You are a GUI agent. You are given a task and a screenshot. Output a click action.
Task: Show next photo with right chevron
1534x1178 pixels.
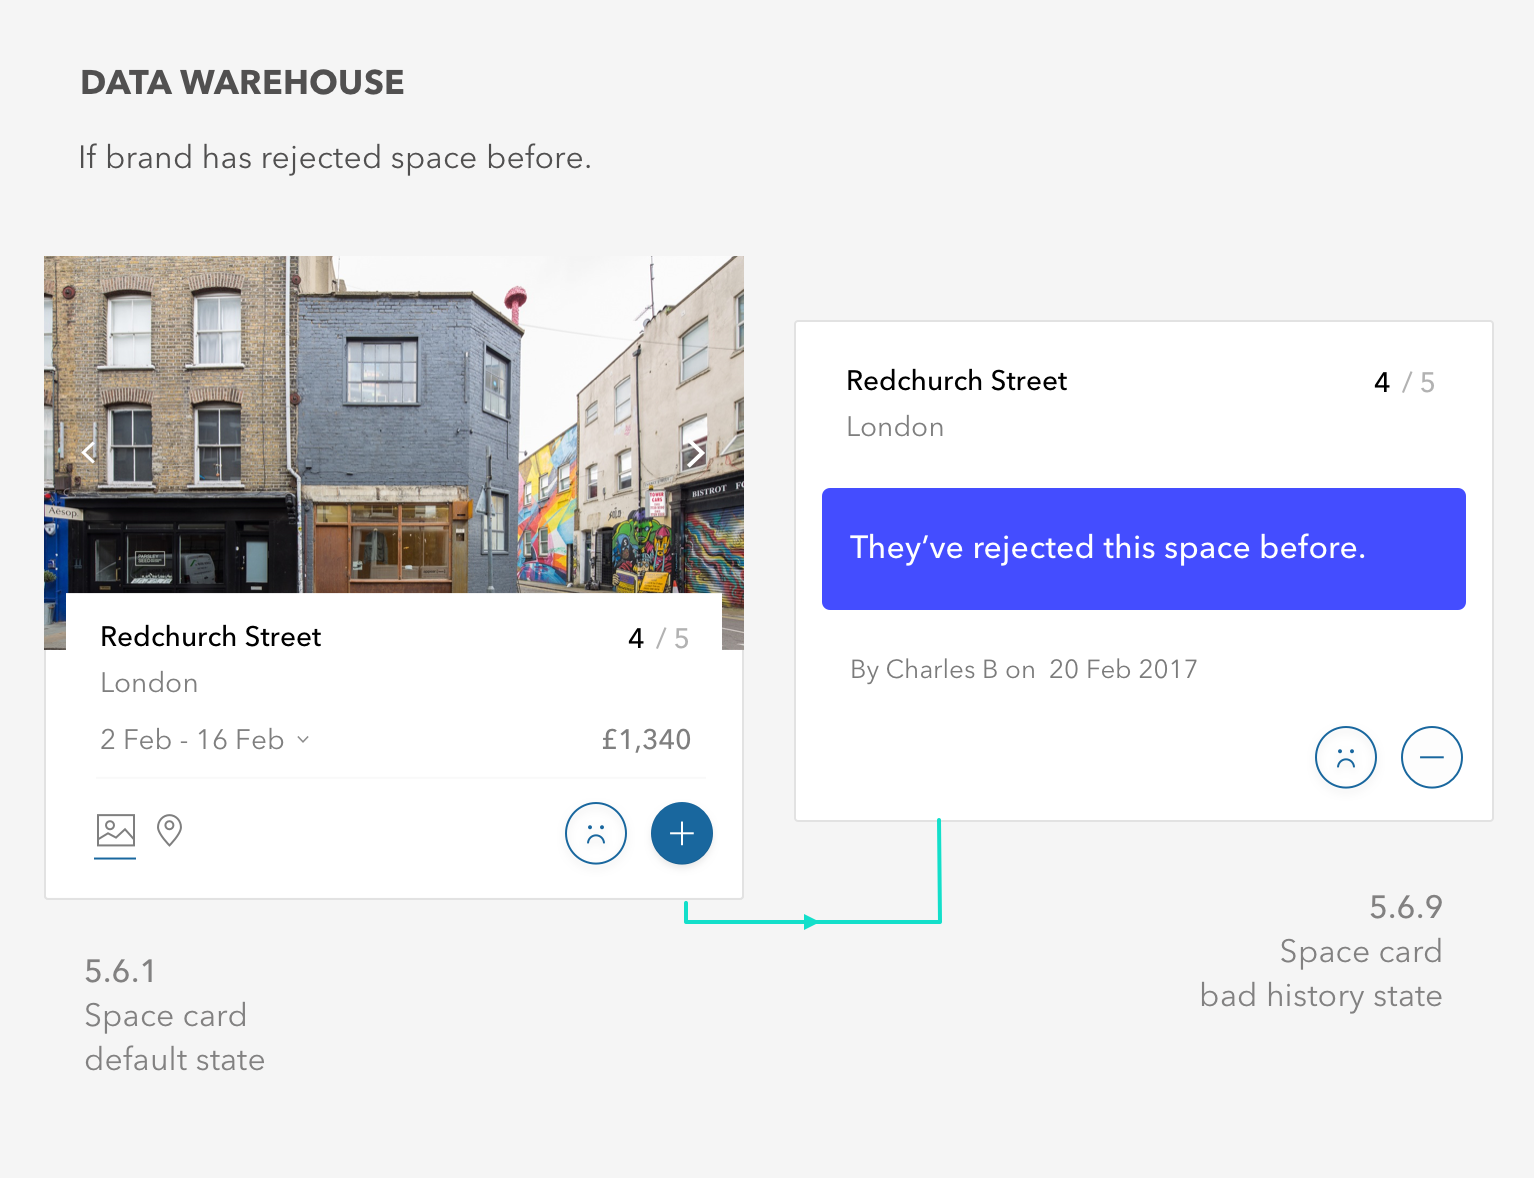point(695,453)
